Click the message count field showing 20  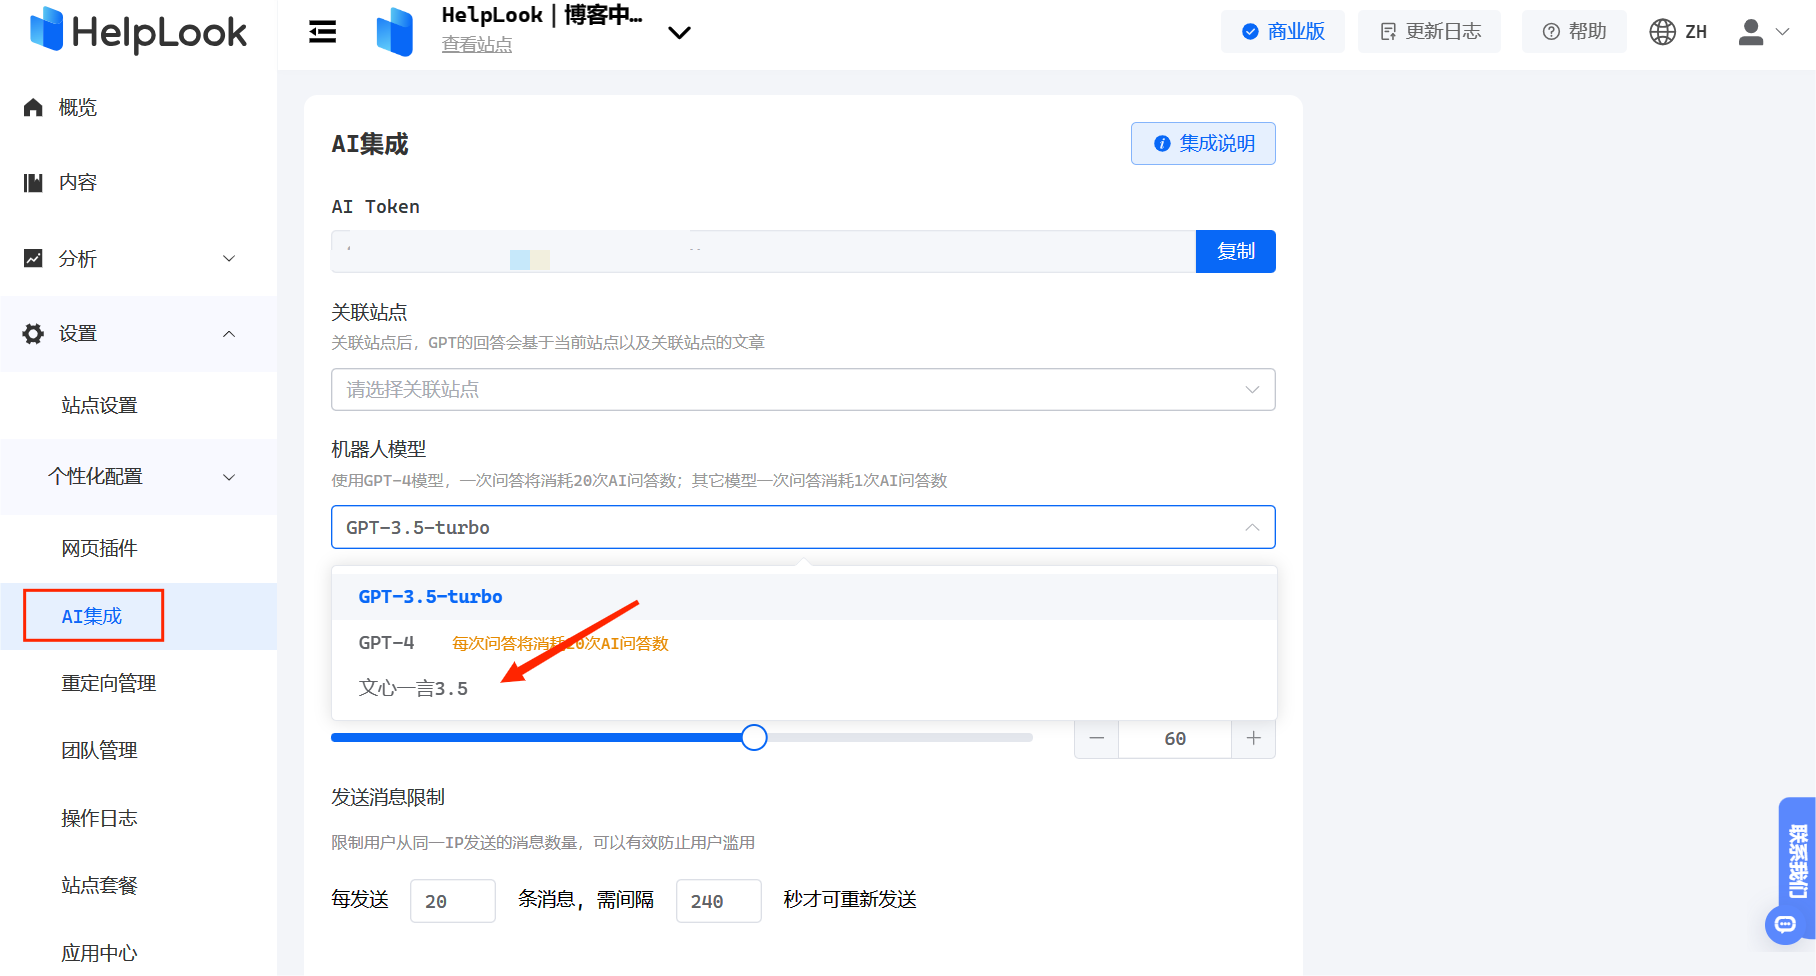pos(453,901)
